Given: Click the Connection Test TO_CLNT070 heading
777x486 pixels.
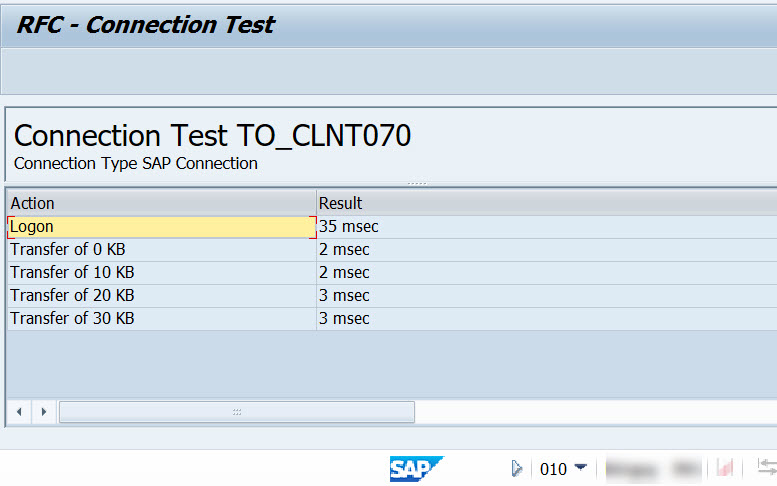Looking at the screenshot, I should point(212,136).
